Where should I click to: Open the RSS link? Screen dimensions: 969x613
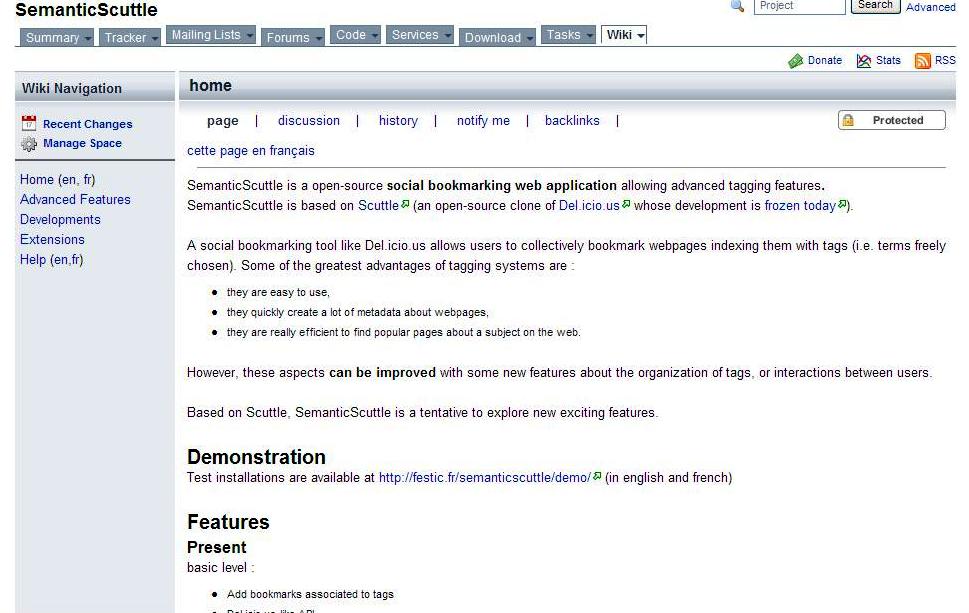pos(945,61)
